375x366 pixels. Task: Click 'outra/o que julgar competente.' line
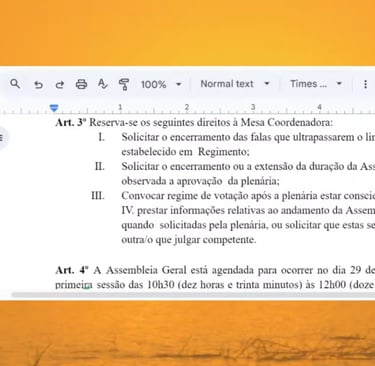pos(189,240)
